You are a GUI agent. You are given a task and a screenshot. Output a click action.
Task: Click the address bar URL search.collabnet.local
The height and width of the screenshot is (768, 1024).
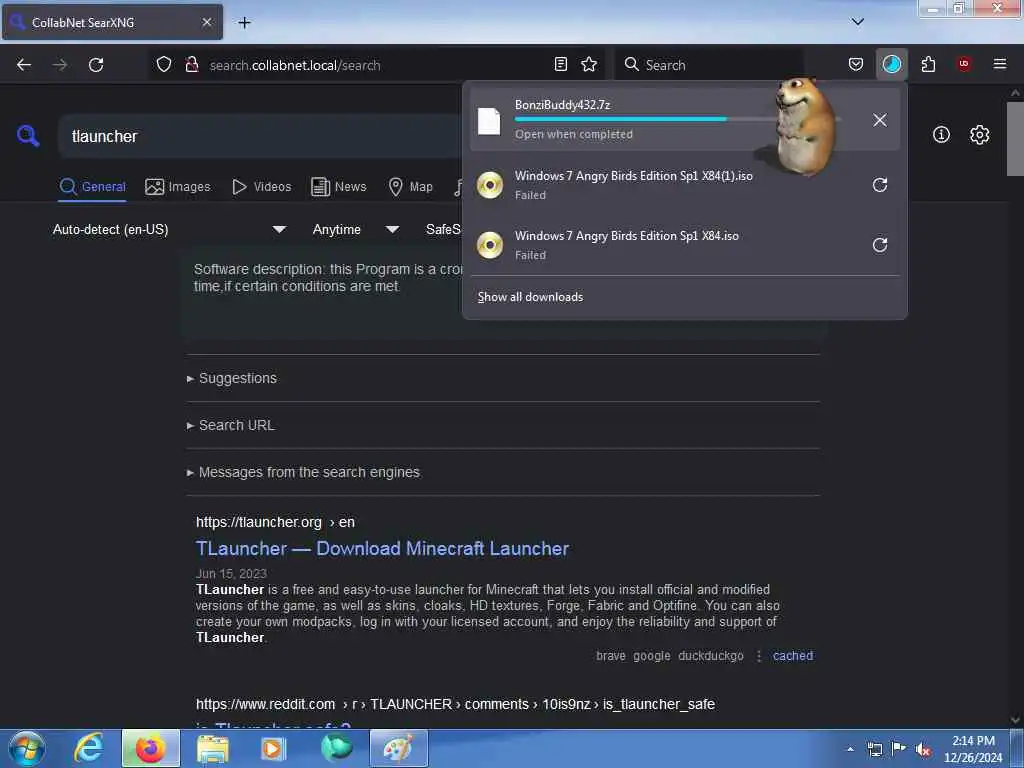point(295,65)
